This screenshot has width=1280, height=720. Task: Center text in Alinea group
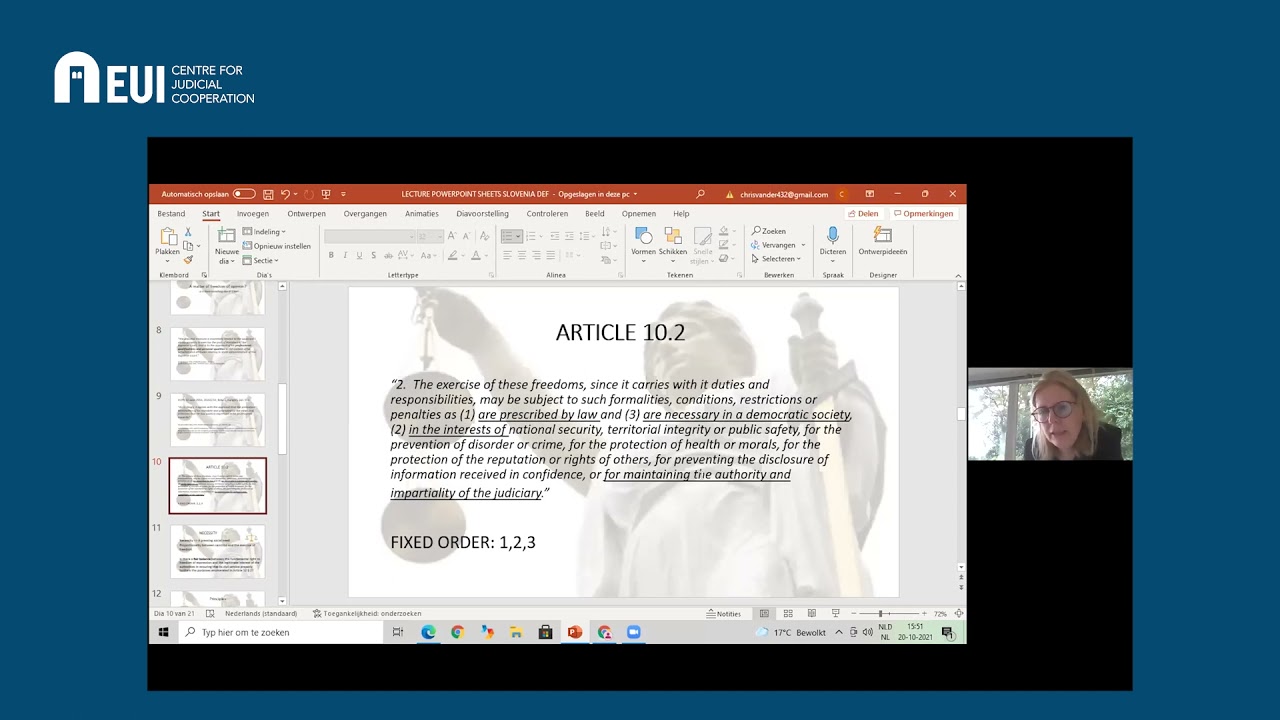521,255
